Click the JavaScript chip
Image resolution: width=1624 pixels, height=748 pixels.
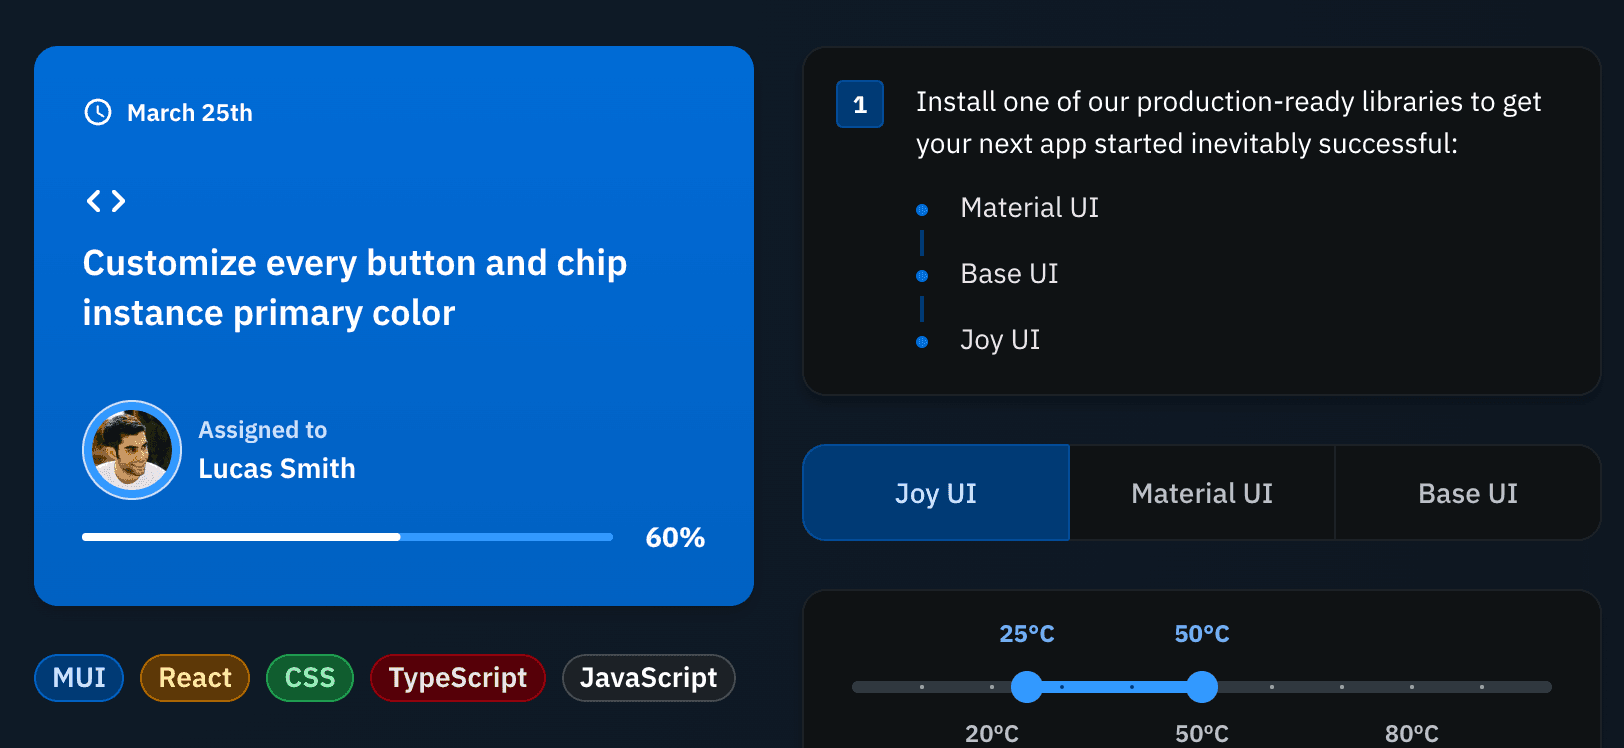pyautogui.click(x=649, y=678)
